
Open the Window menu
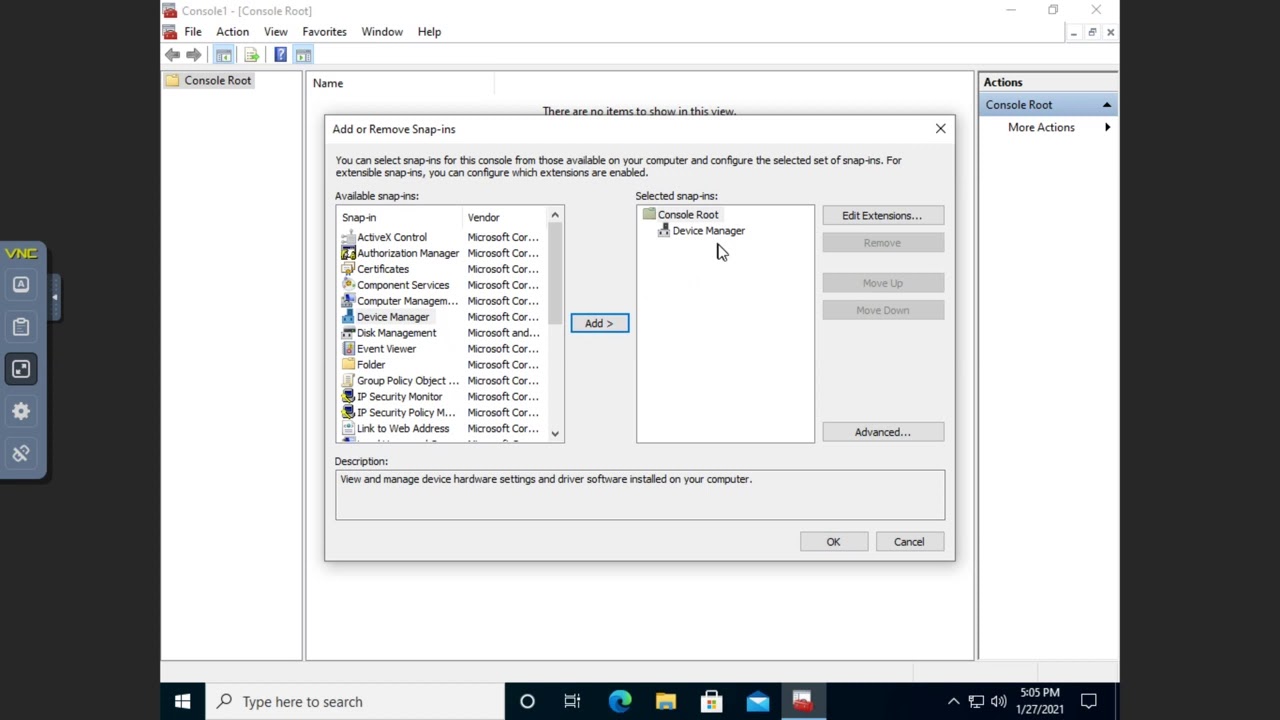tap(382, 32)
